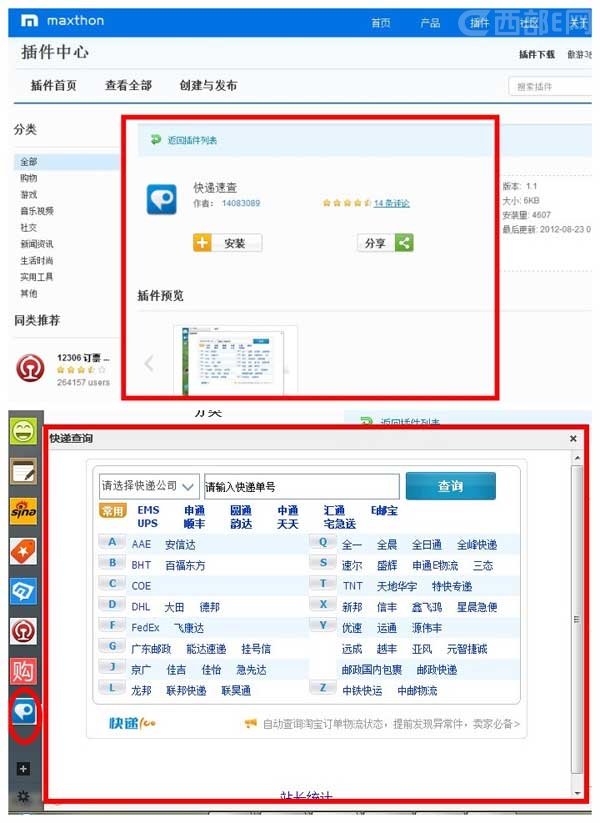The image size is (600, 823).
Task: Open the Sina sidebar icon
Action: [x=24, y=512]
